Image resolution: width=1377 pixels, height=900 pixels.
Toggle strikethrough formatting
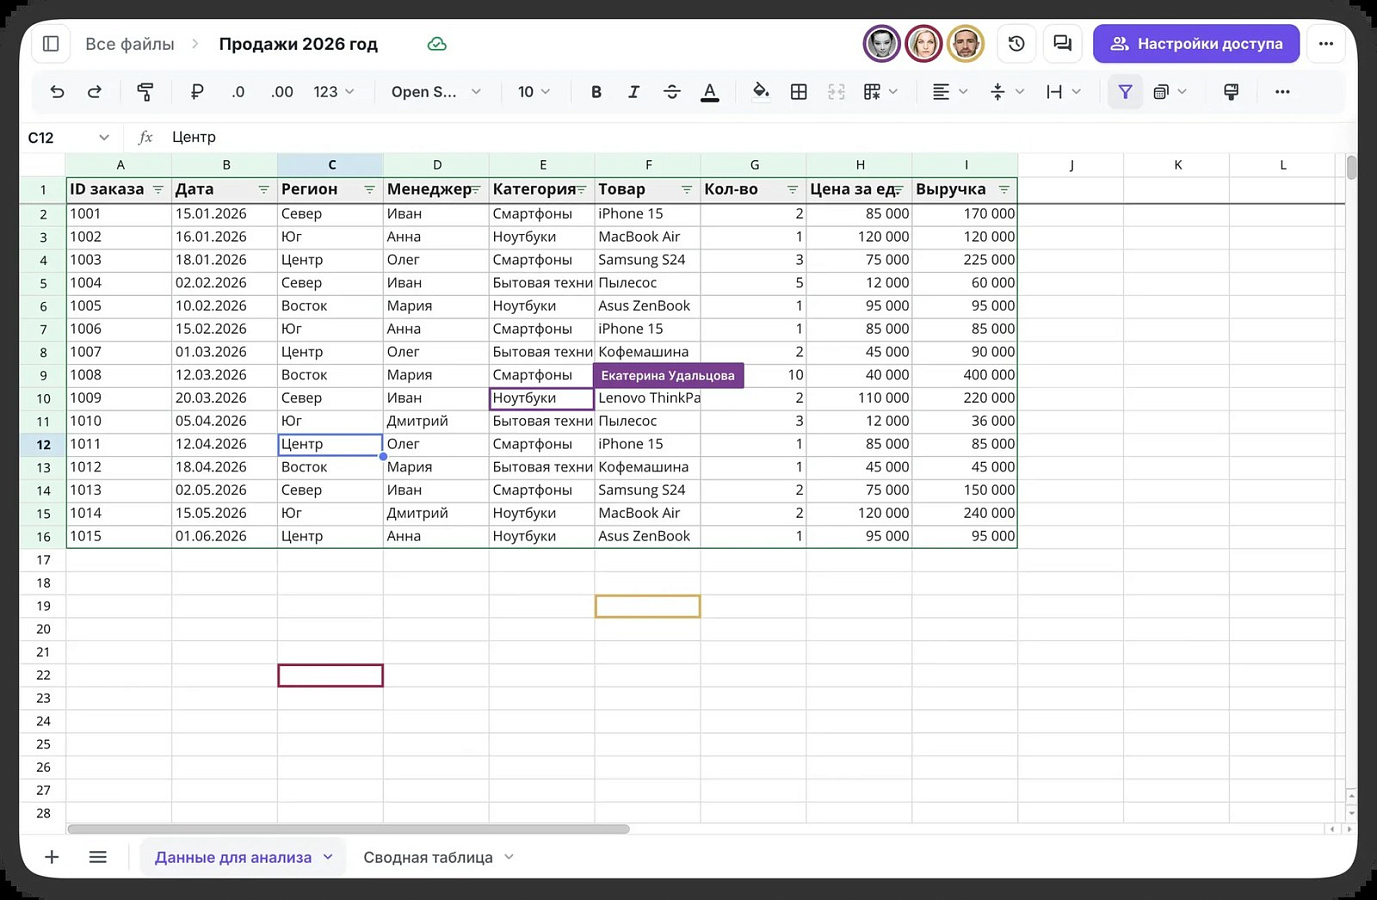point(672,92)
